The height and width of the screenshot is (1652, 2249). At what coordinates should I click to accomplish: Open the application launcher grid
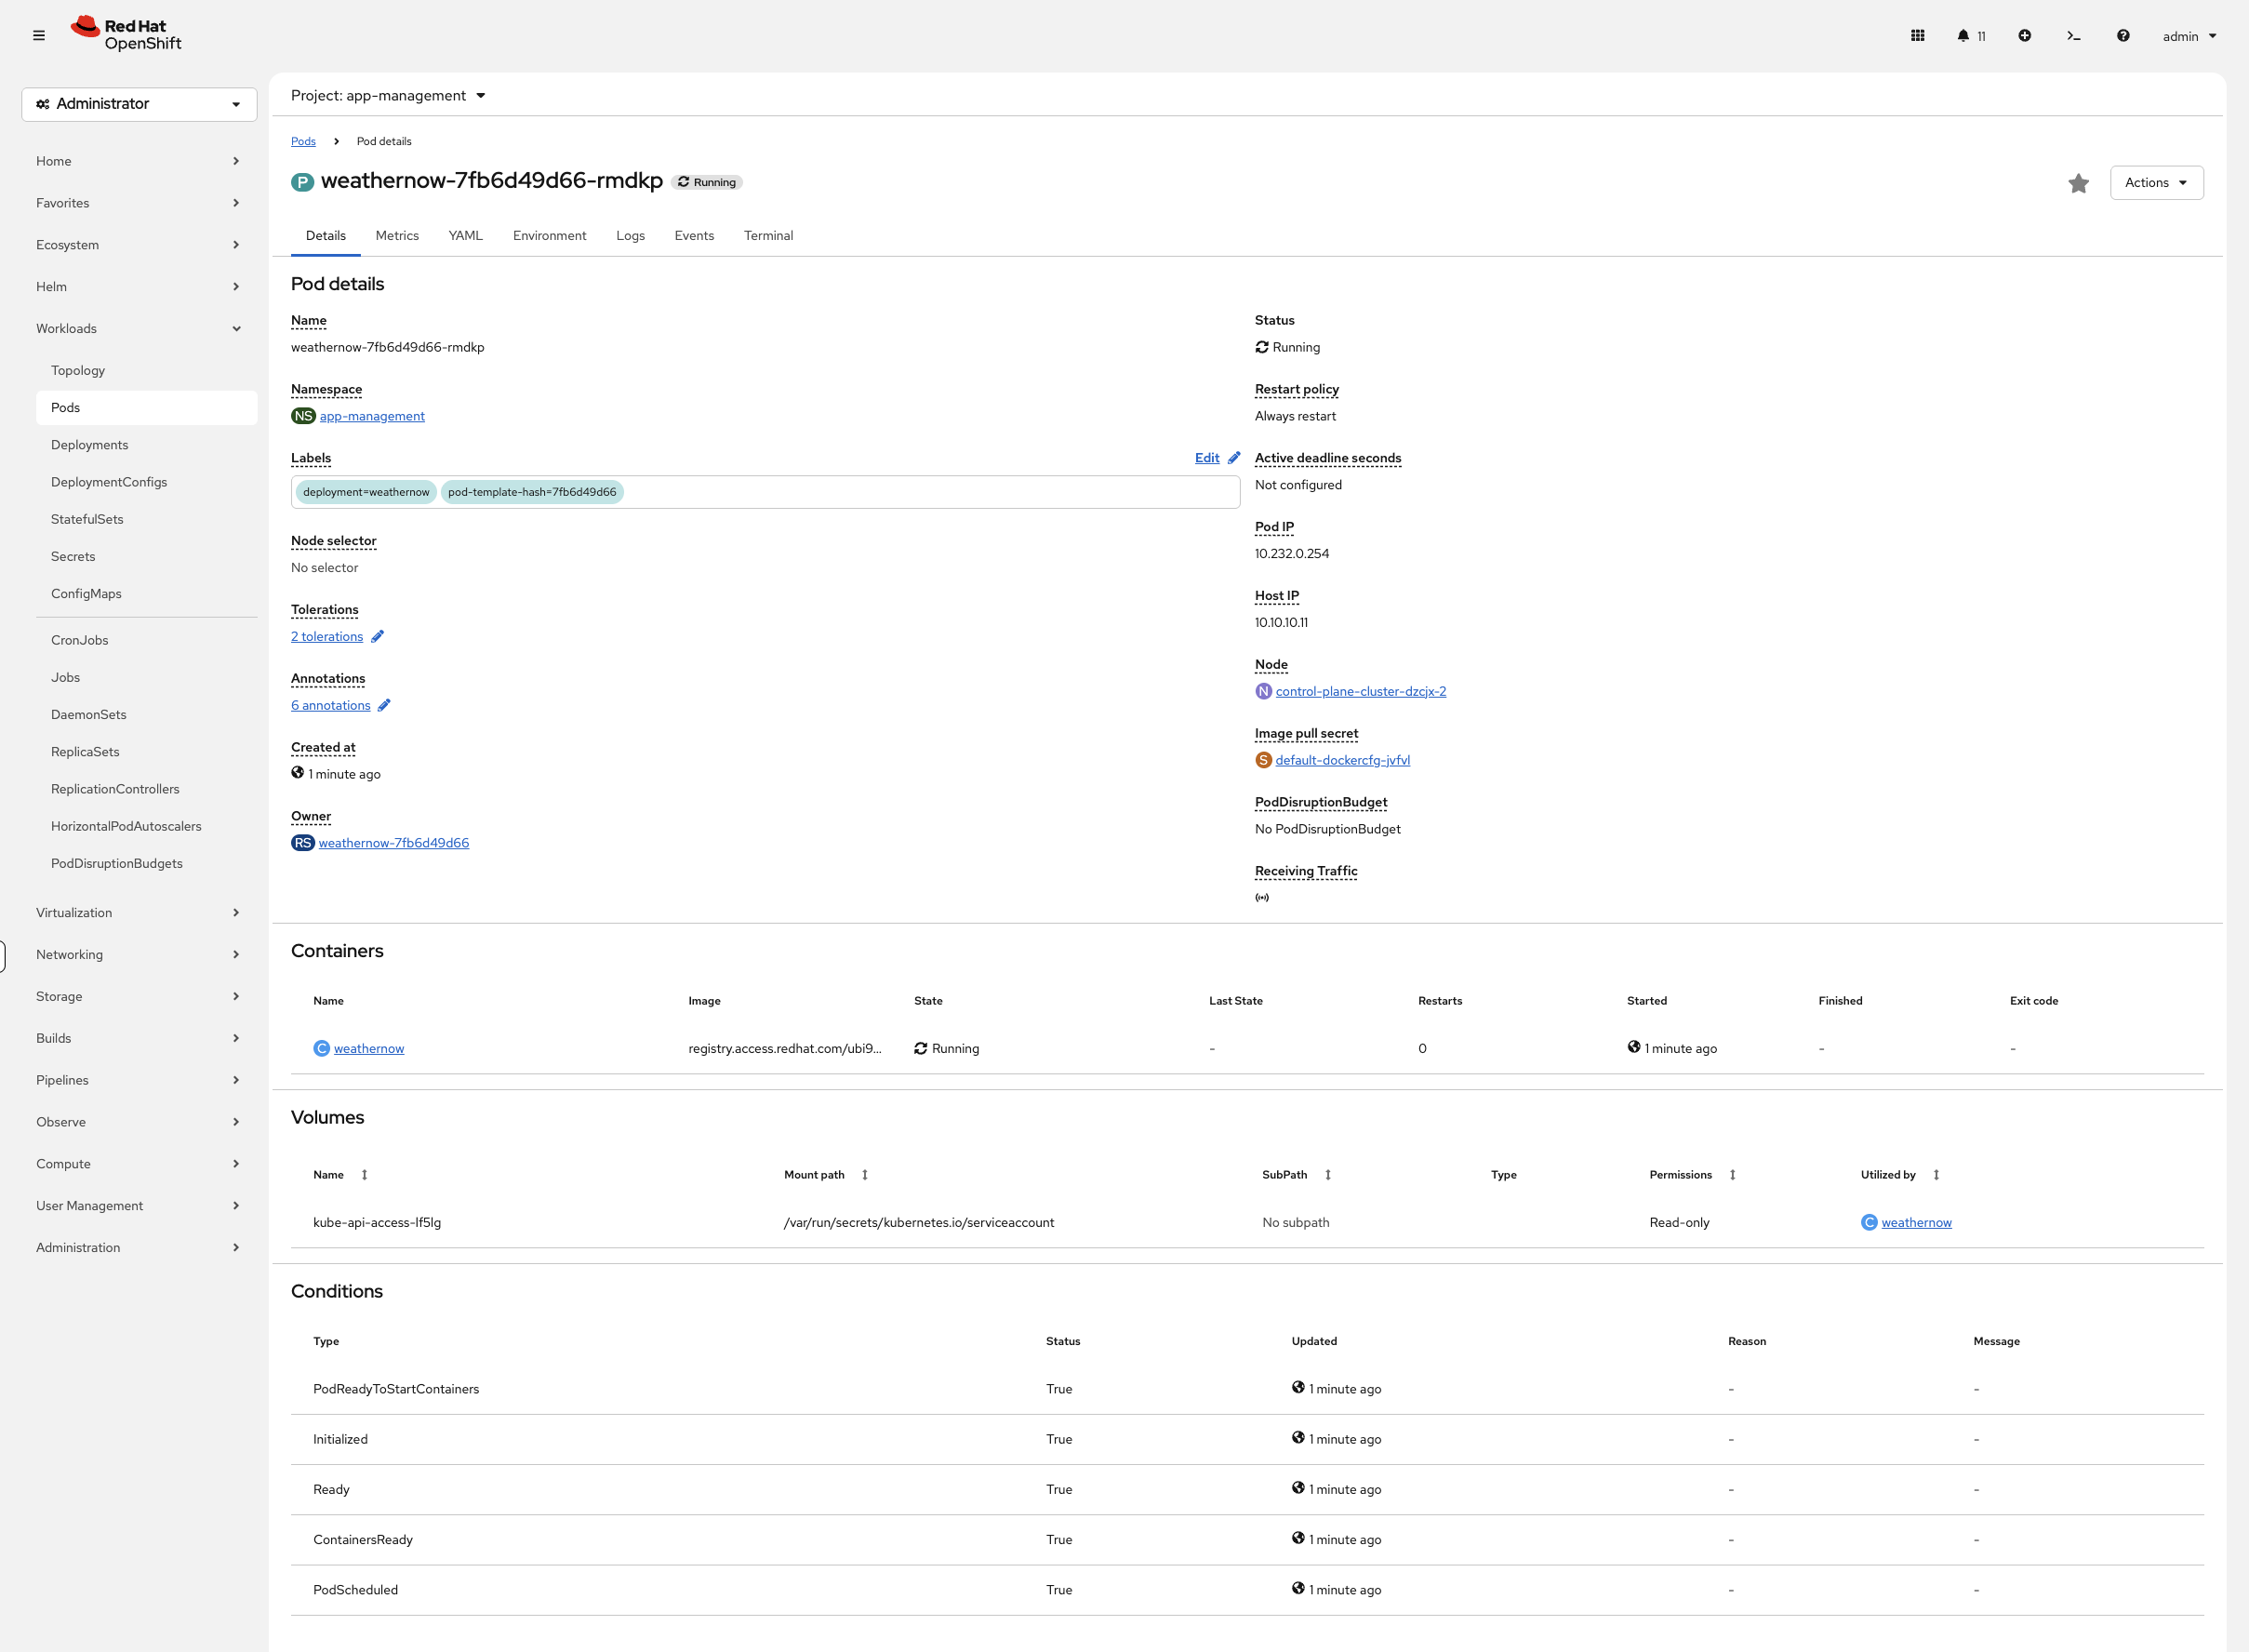coord(1918,35)
